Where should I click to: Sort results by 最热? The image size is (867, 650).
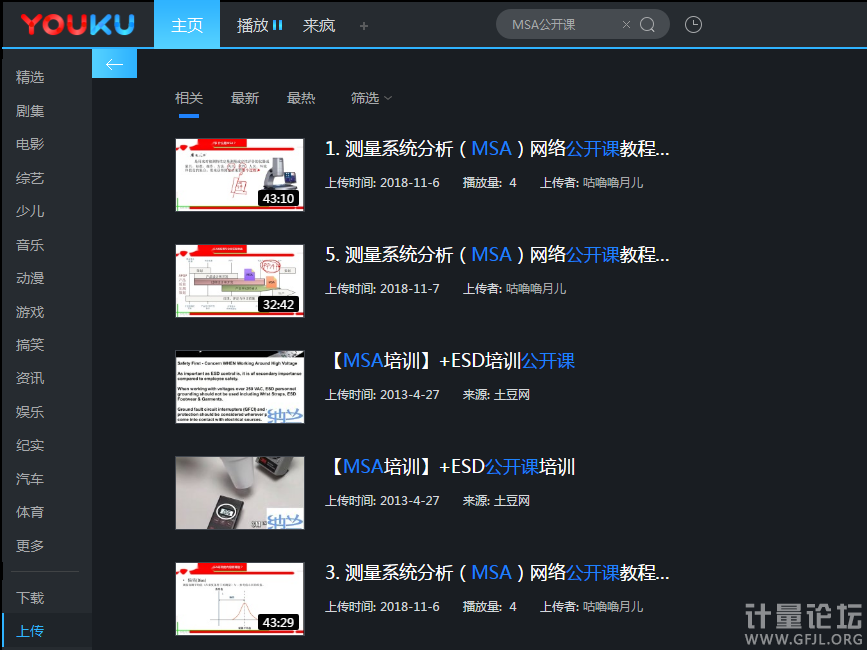click(301, 98)
